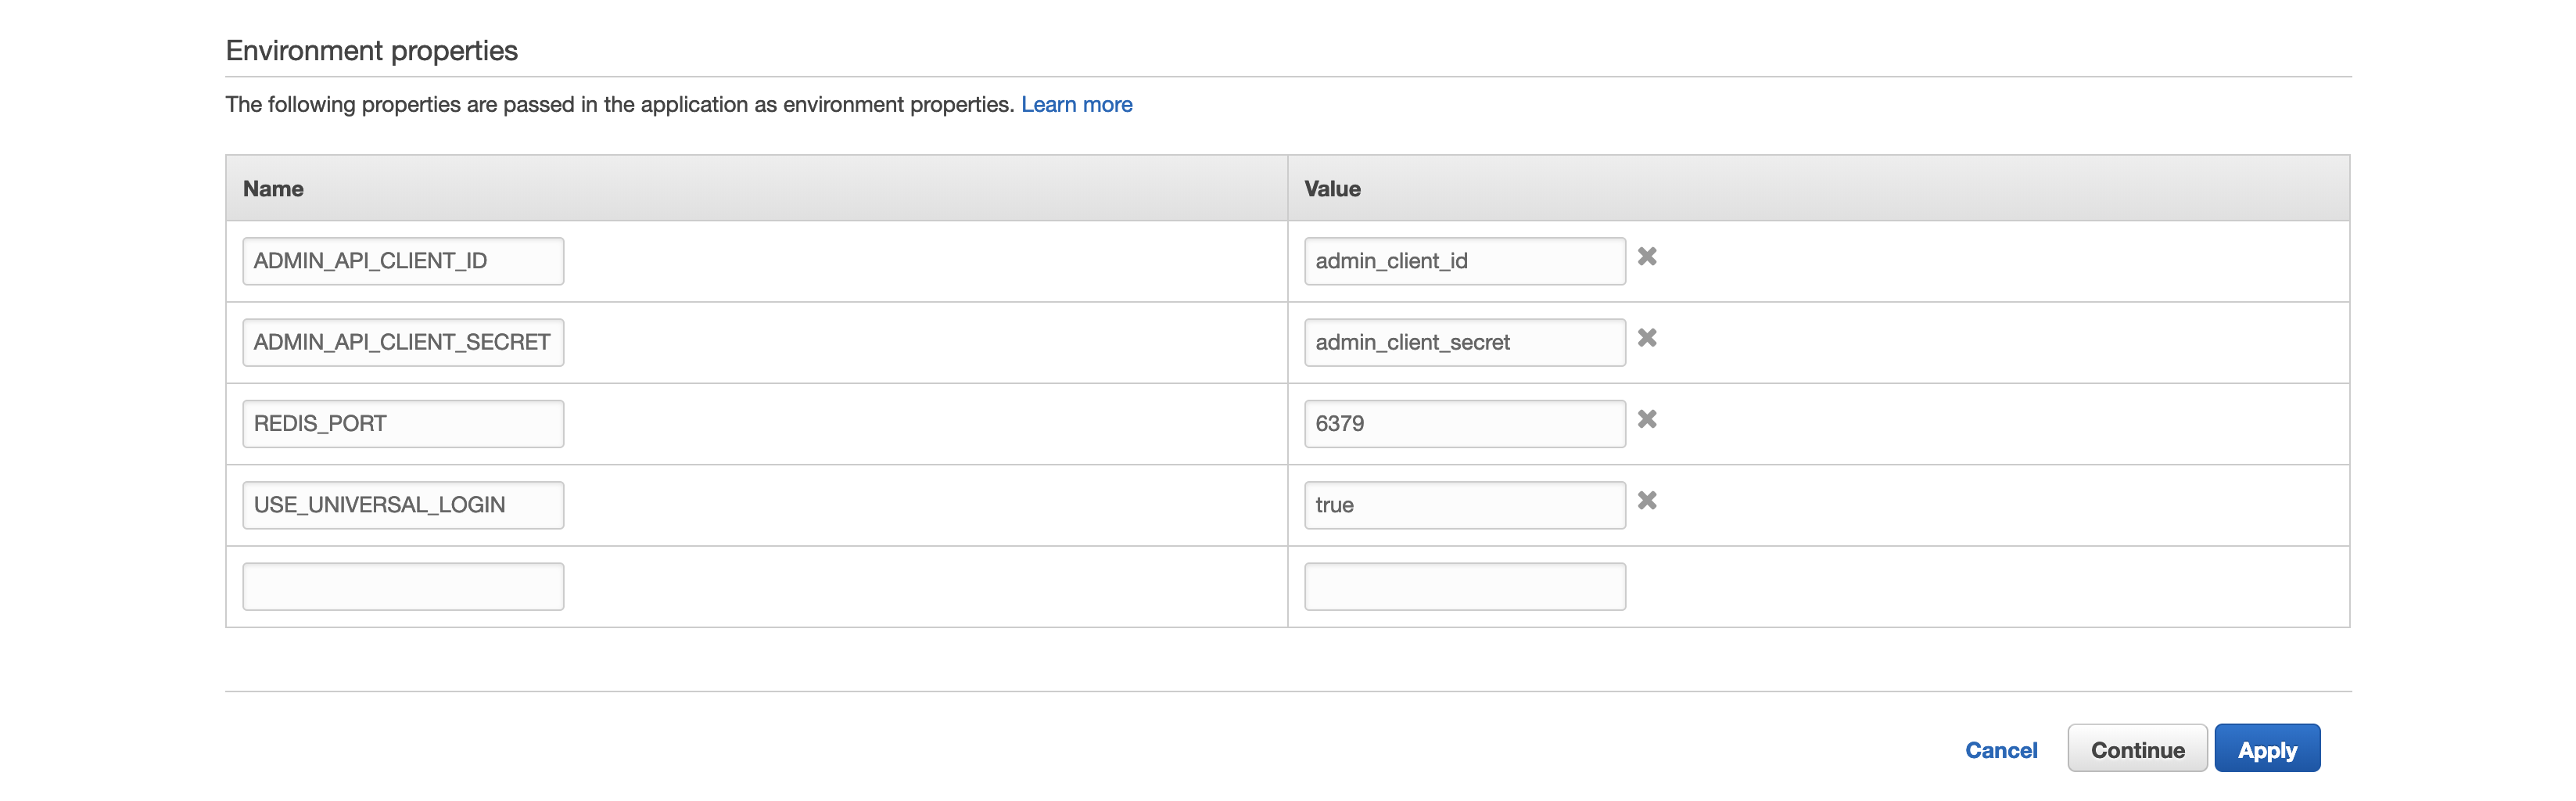Screen dimensions: 2576x801
Task: Focus the empty new property name field
Action: pos(403,587)
